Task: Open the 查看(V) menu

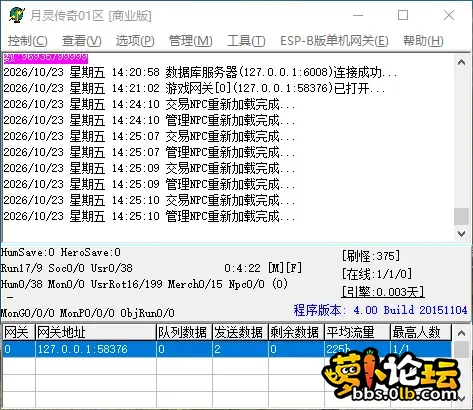Action: point(82,41)
